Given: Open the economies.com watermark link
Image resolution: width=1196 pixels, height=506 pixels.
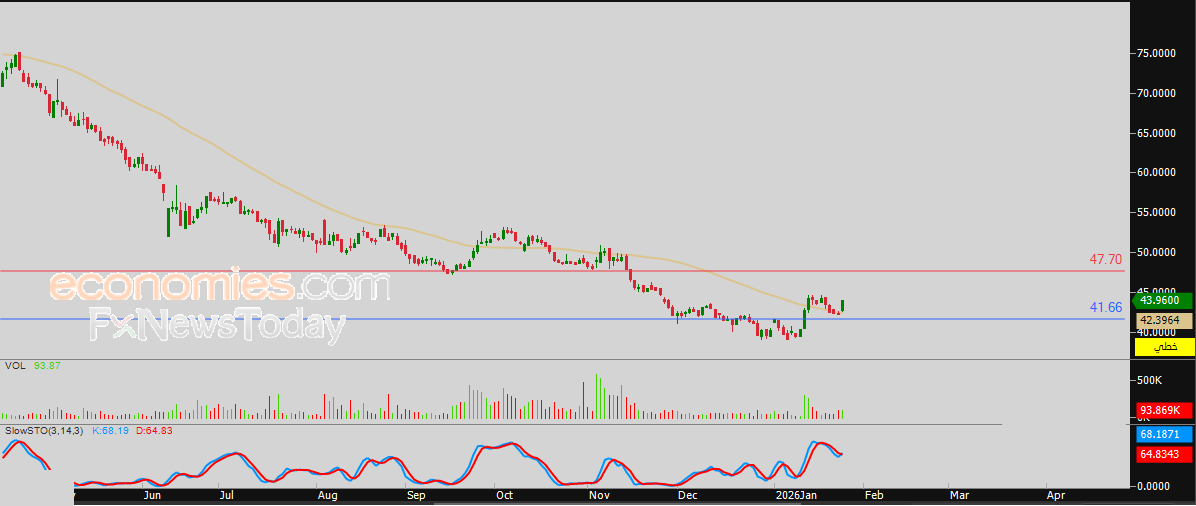Looking at the screenshot, I should coord(219,287).
